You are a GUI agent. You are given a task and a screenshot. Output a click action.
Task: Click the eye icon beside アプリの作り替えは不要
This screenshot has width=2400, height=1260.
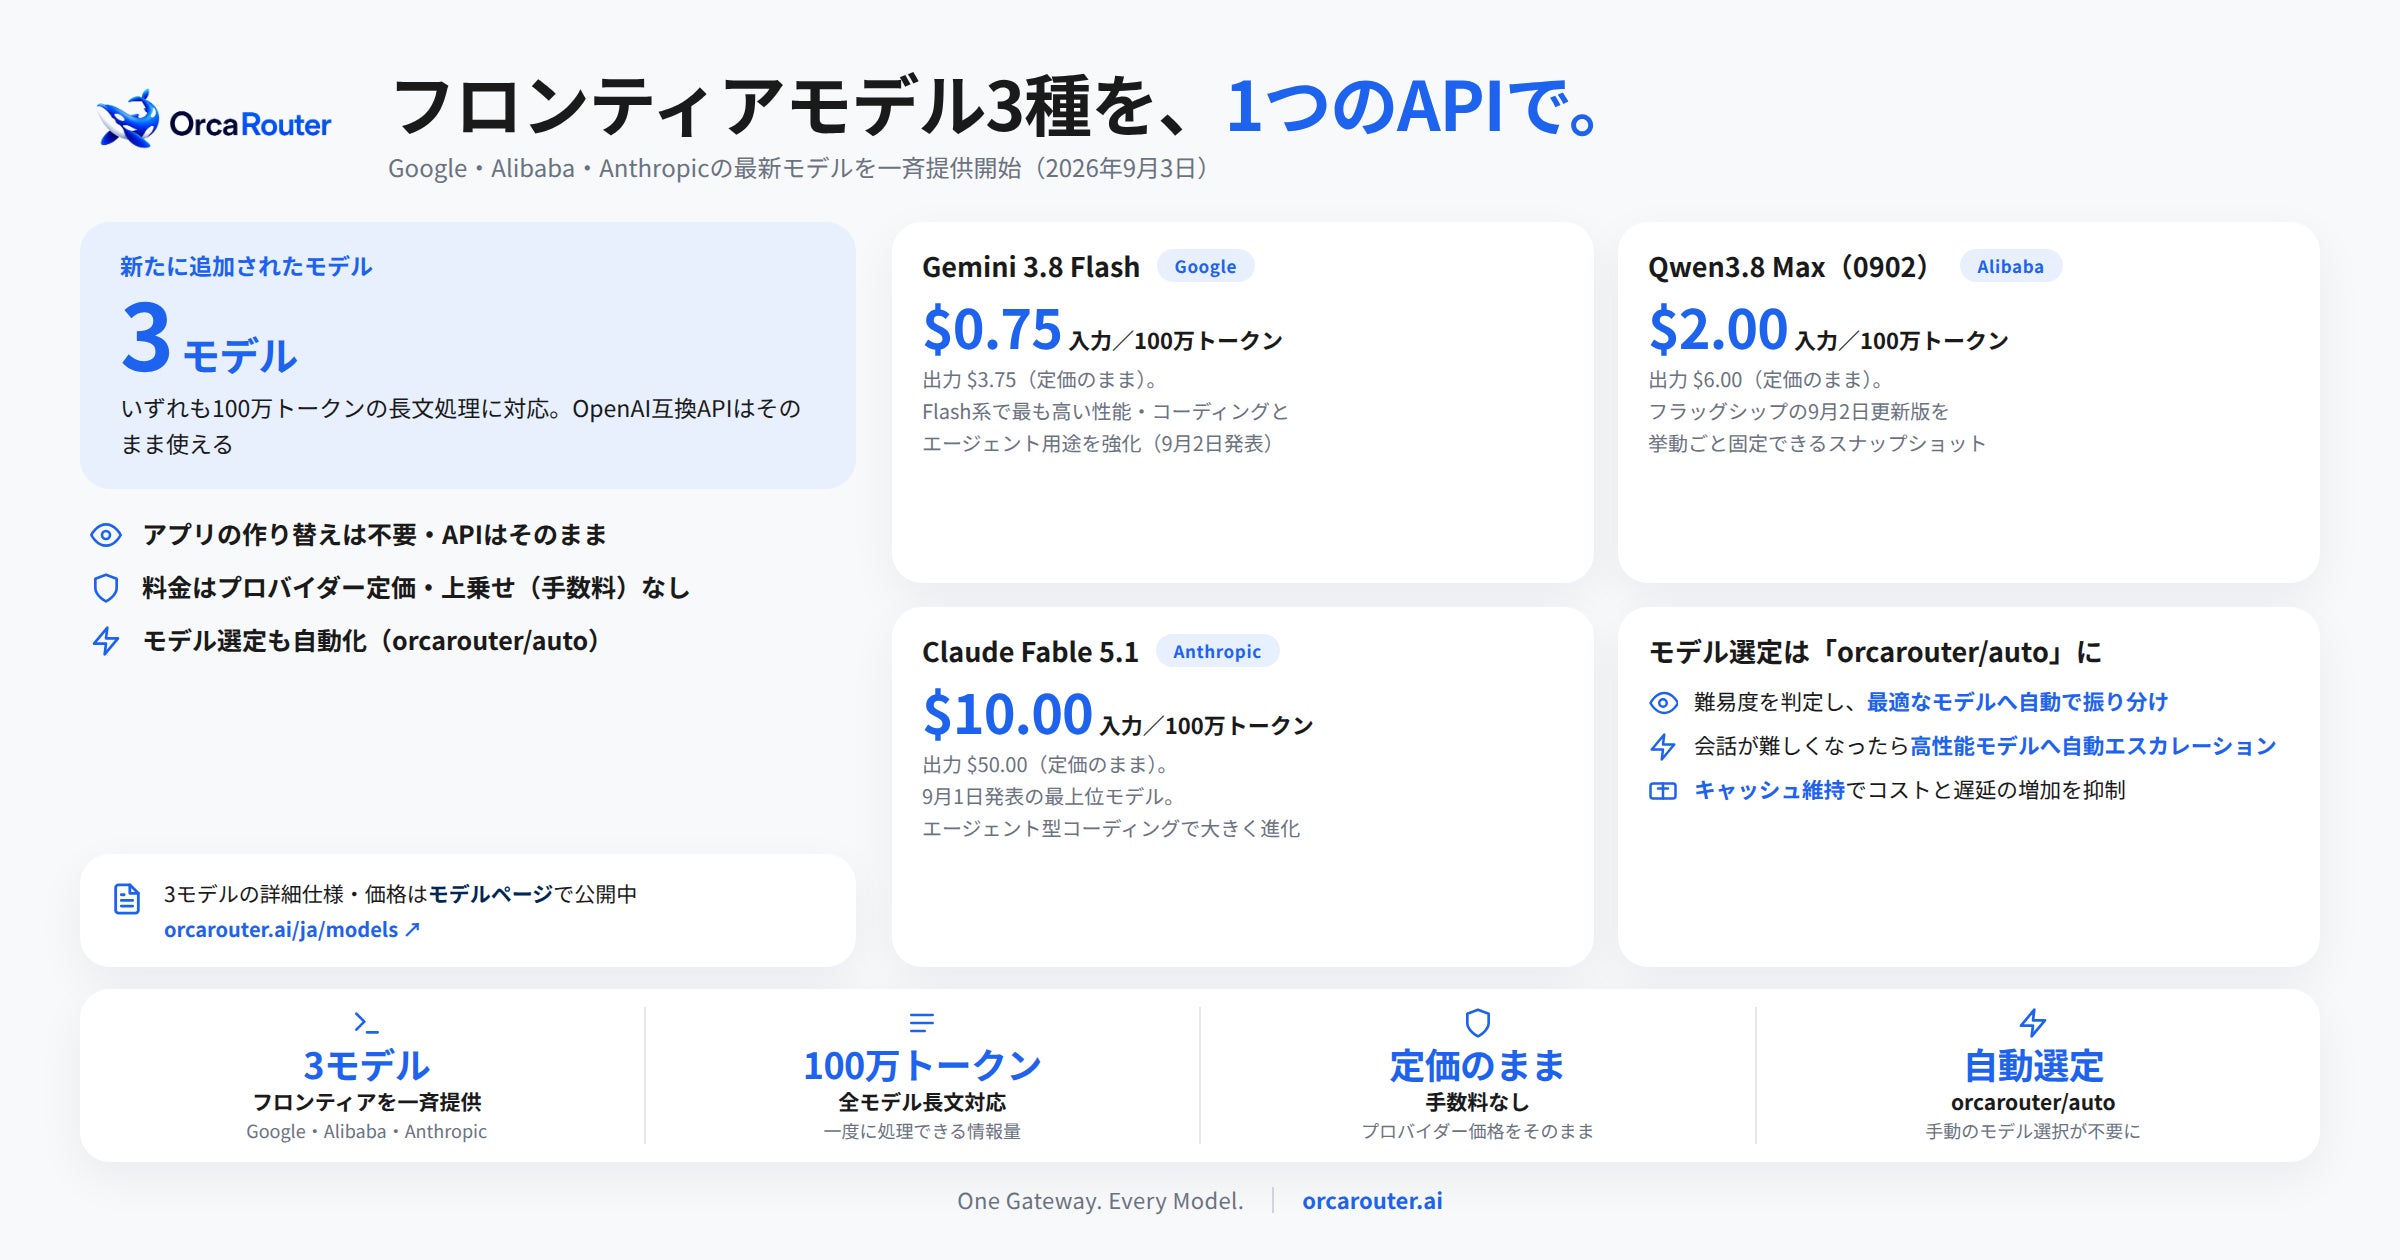click(106, 535)
